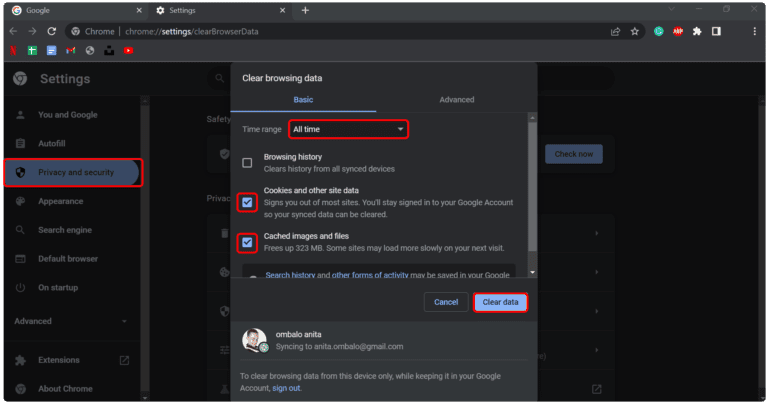Open the Extensions puzzle piece icon

697,31
